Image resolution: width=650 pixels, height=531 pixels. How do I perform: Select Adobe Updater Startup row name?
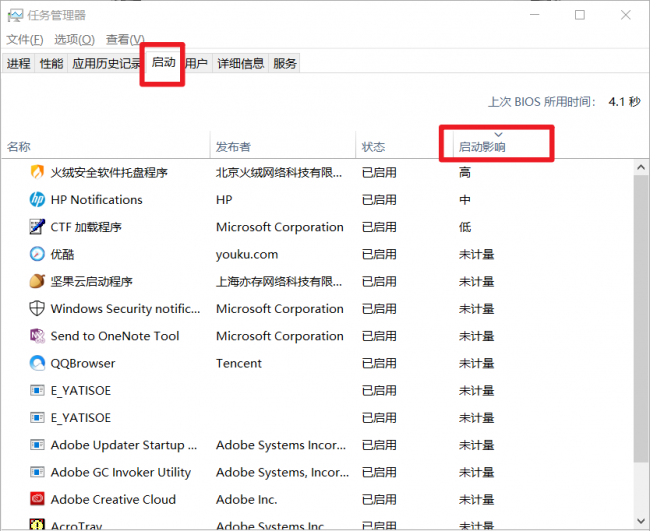pyautogui.click(x=124, y=445)
